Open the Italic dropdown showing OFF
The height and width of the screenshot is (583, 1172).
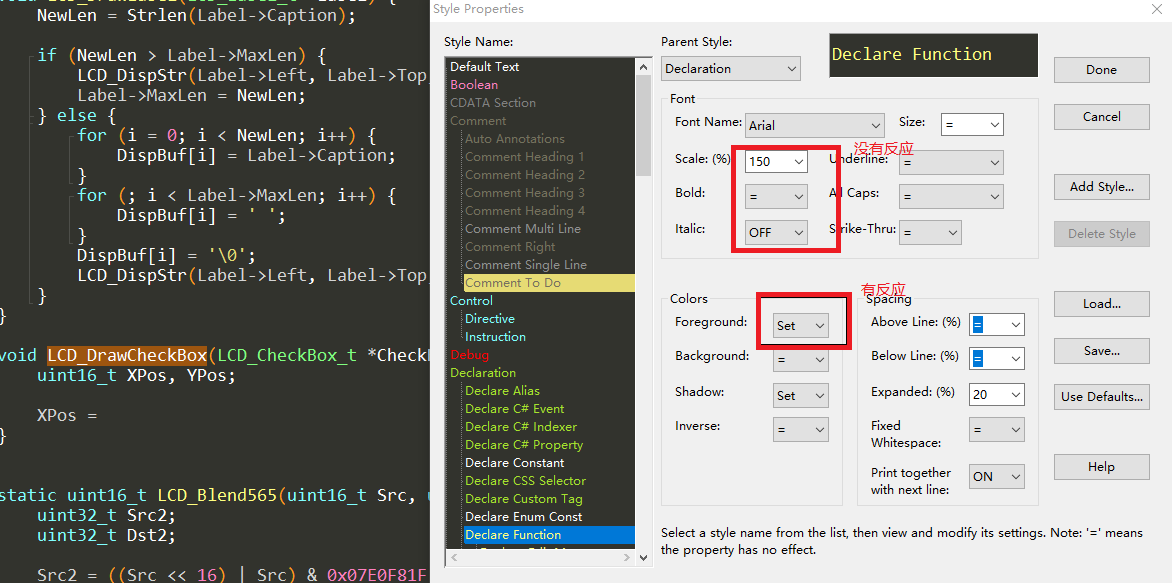tap(776, 232)
